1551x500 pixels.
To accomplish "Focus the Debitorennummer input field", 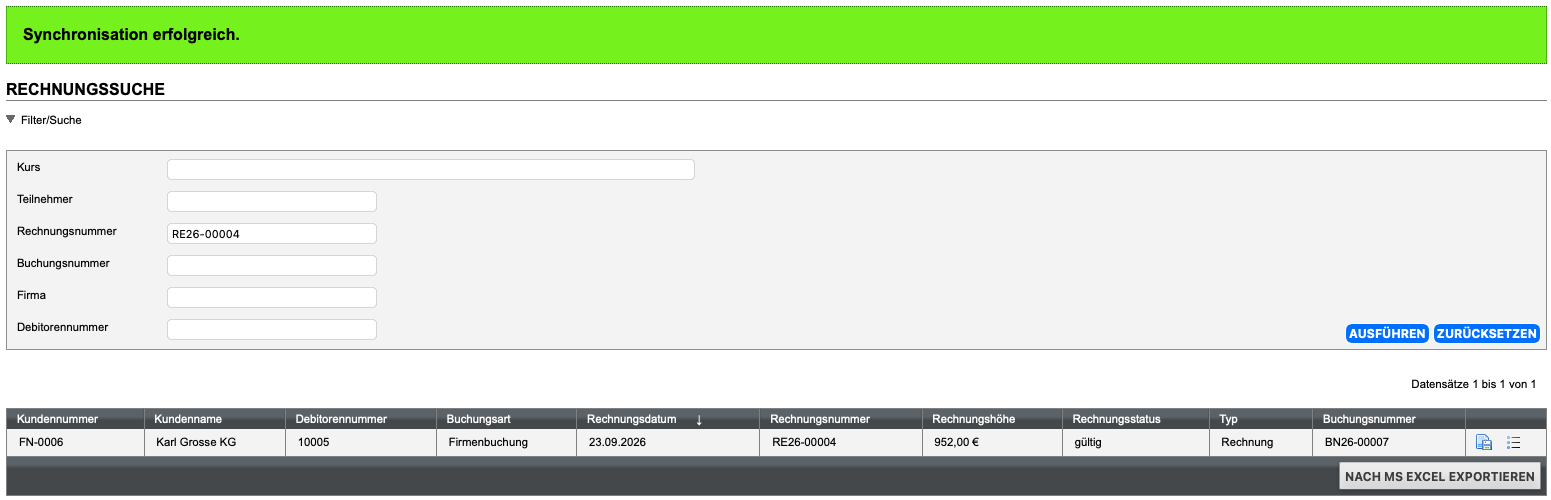I will (272, 329).
